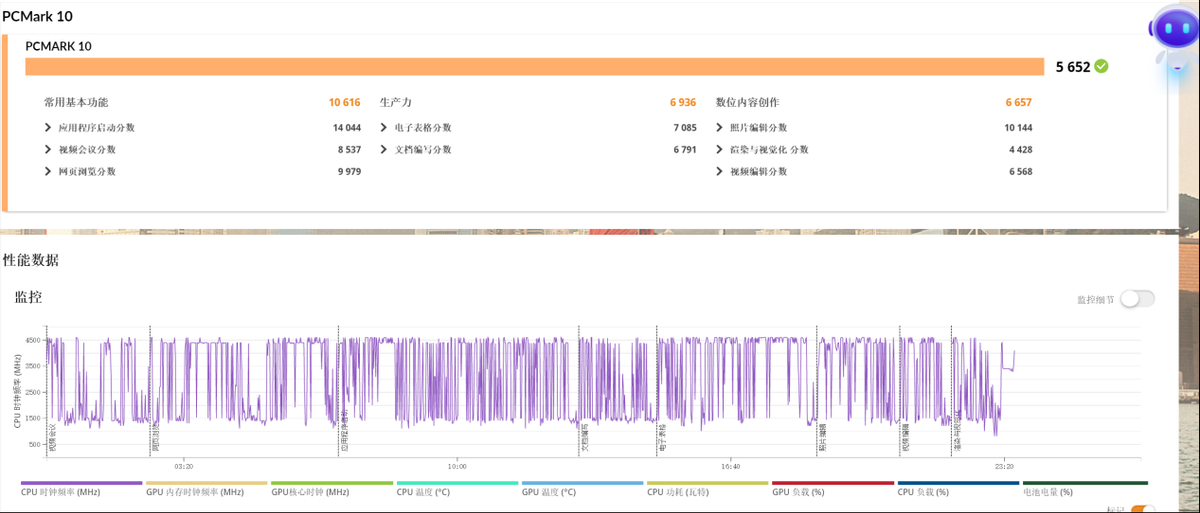Image resolution: width=1200 pixels, height=513 pixels.
Task: Expand the 文档编写分数 row
Action: (x=385, y=150)
